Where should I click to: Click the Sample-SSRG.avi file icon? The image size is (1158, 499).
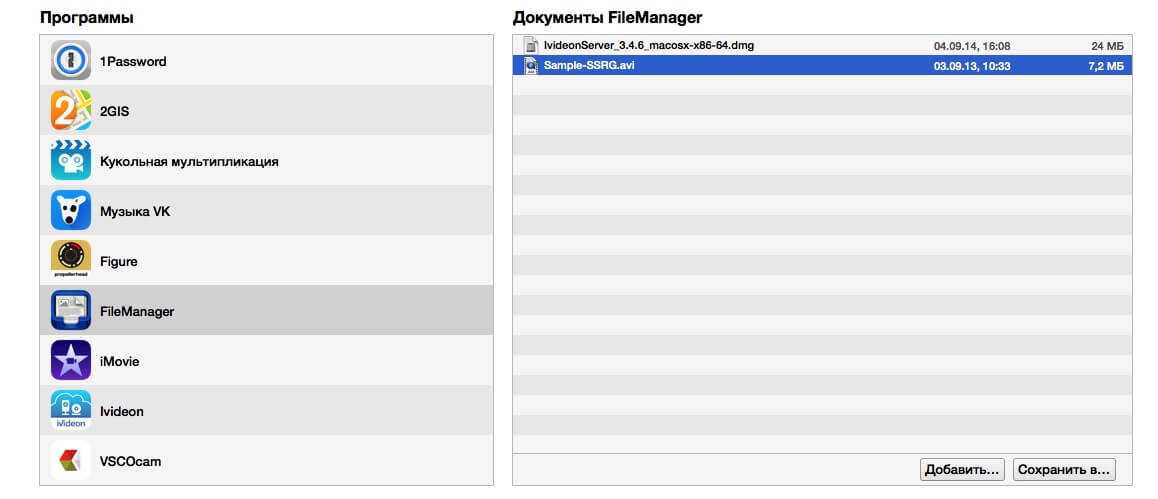tap(532, 65)
